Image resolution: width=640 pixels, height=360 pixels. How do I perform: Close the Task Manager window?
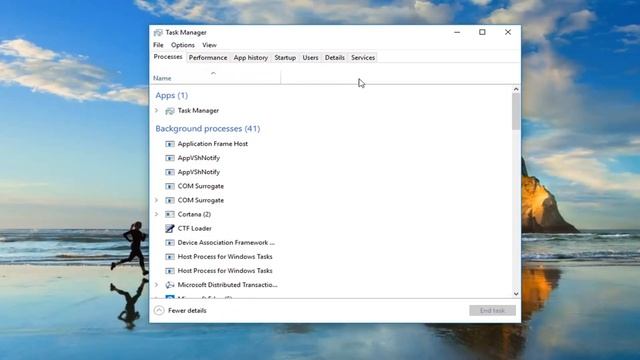pyautogui.click(x=508, y=32)
